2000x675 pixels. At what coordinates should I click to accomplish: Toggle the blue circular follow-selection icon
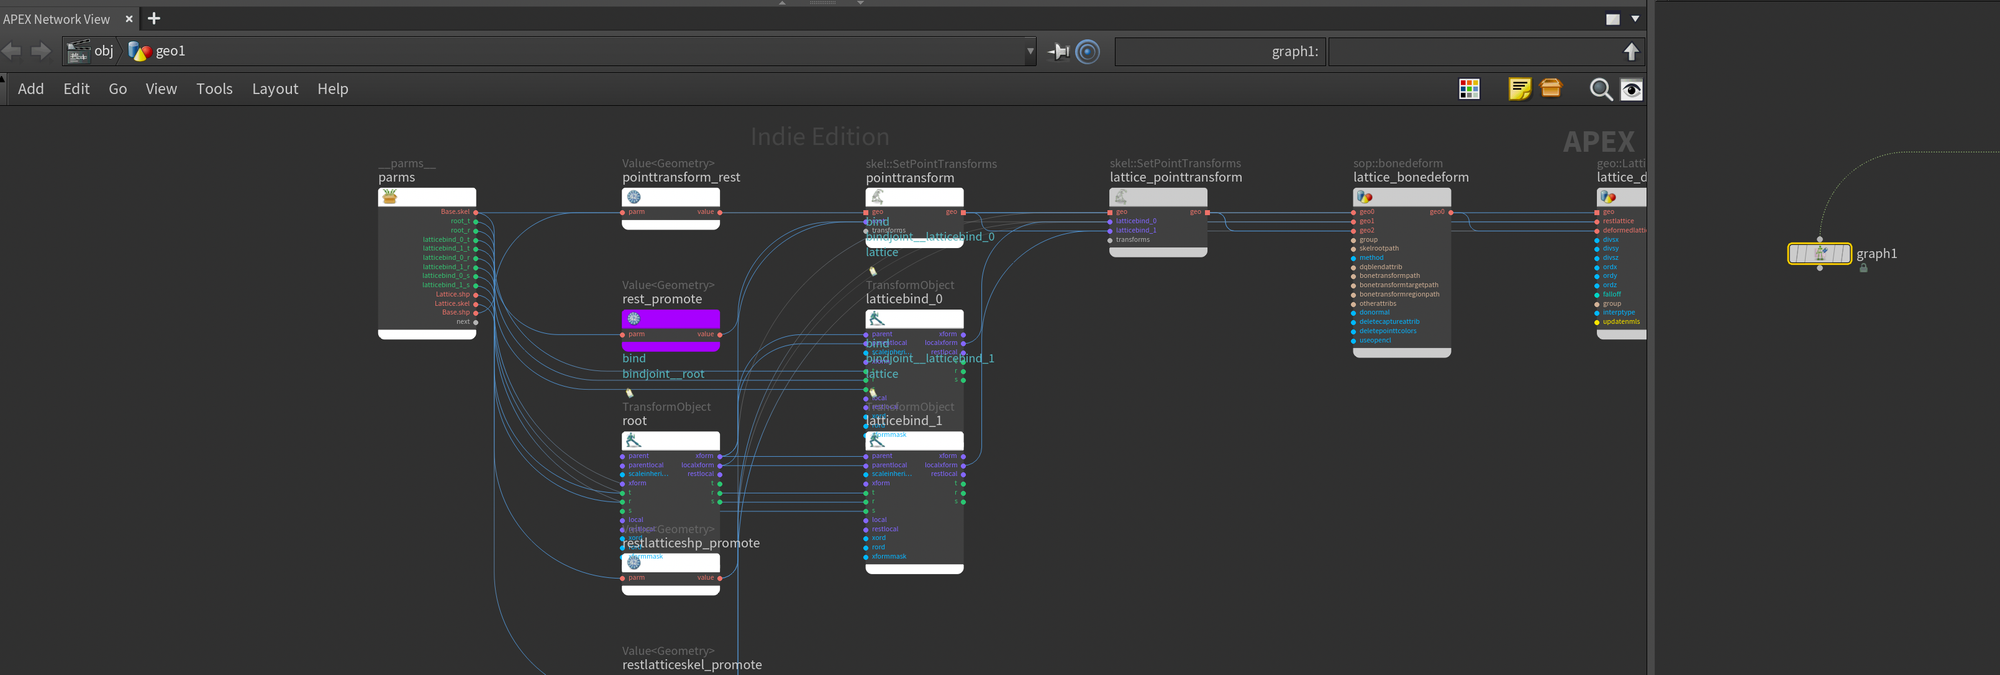[1087, 51]
